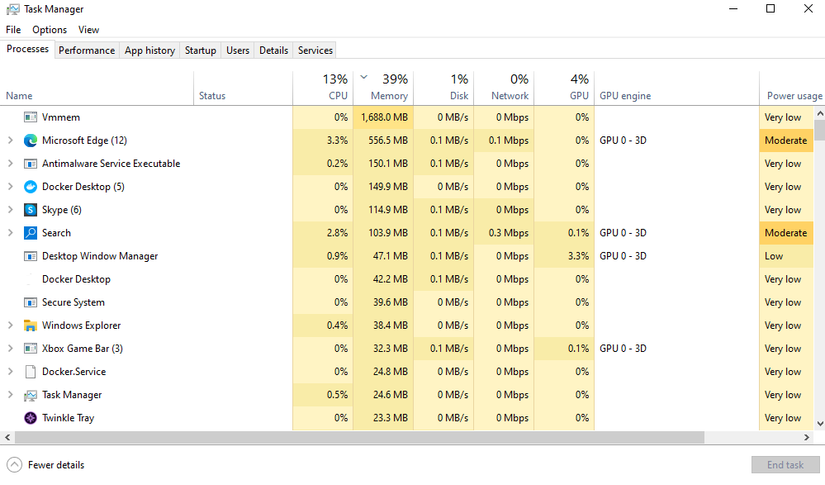This screenshot has height=485, width=825.
Task: Open the Startup tab
Action: (200, 50)
